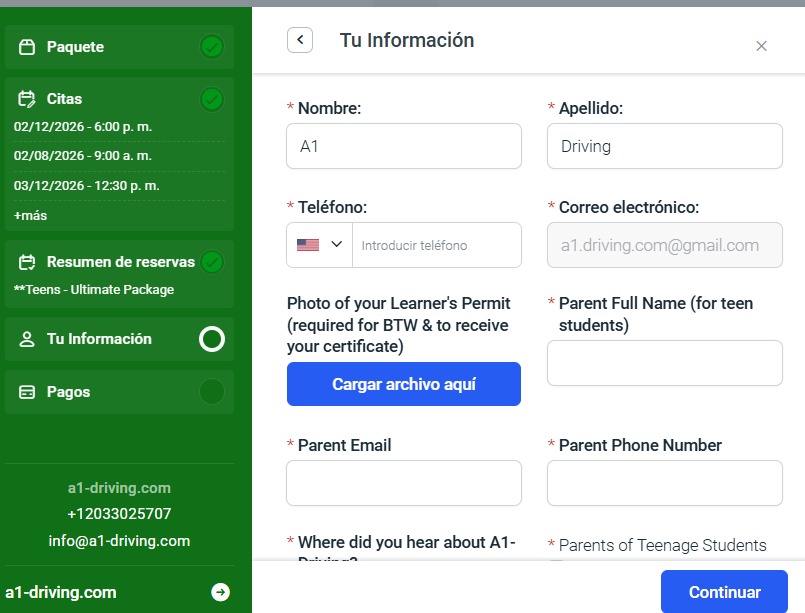Expand appointments list with +más
Screen dimensions: 805x613
tap(30, 215)
